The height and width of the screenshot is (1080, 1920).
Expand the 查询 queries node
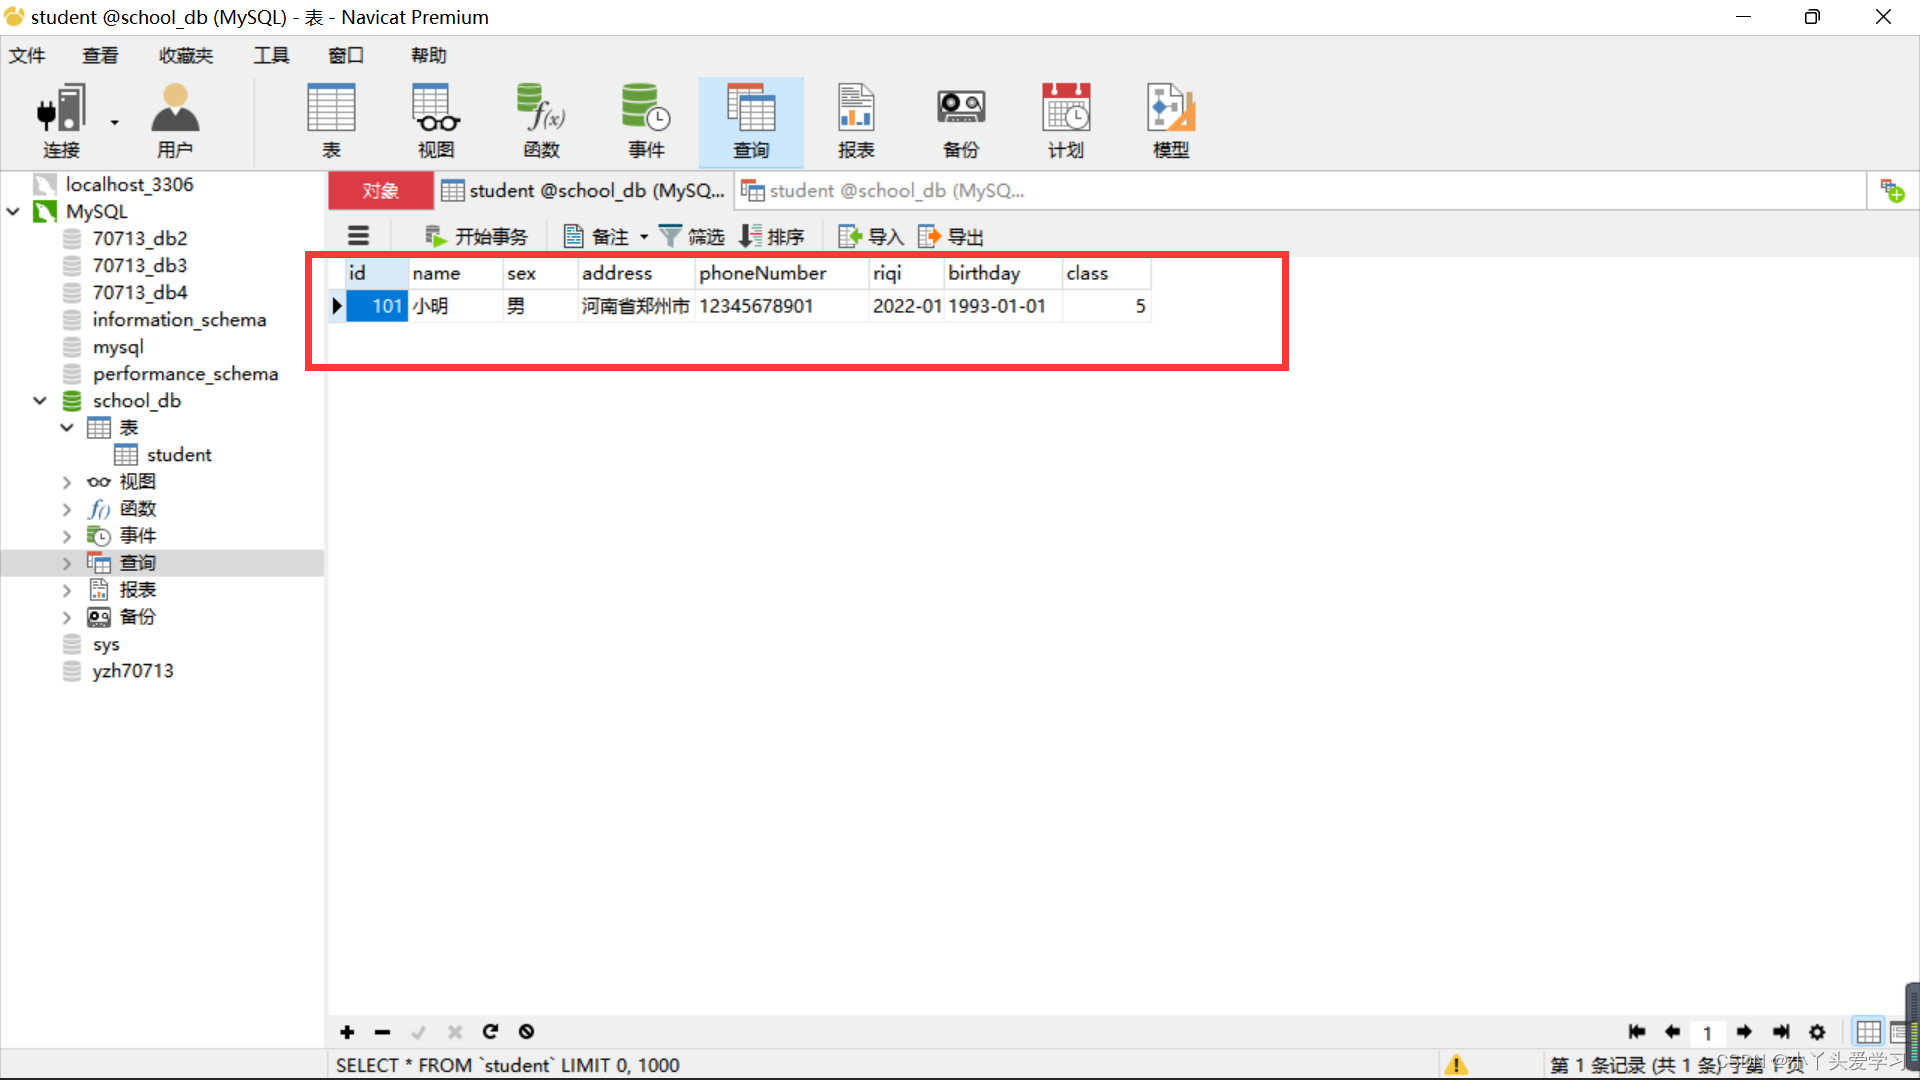click(67, 563)
